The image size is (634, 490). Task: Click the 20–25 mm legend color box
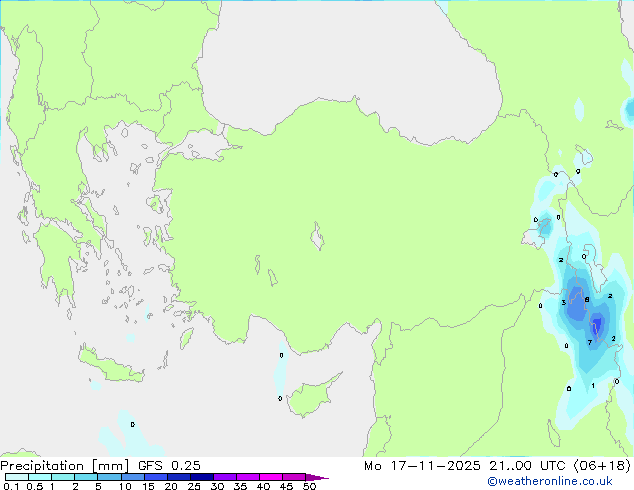tap(178, 477)
